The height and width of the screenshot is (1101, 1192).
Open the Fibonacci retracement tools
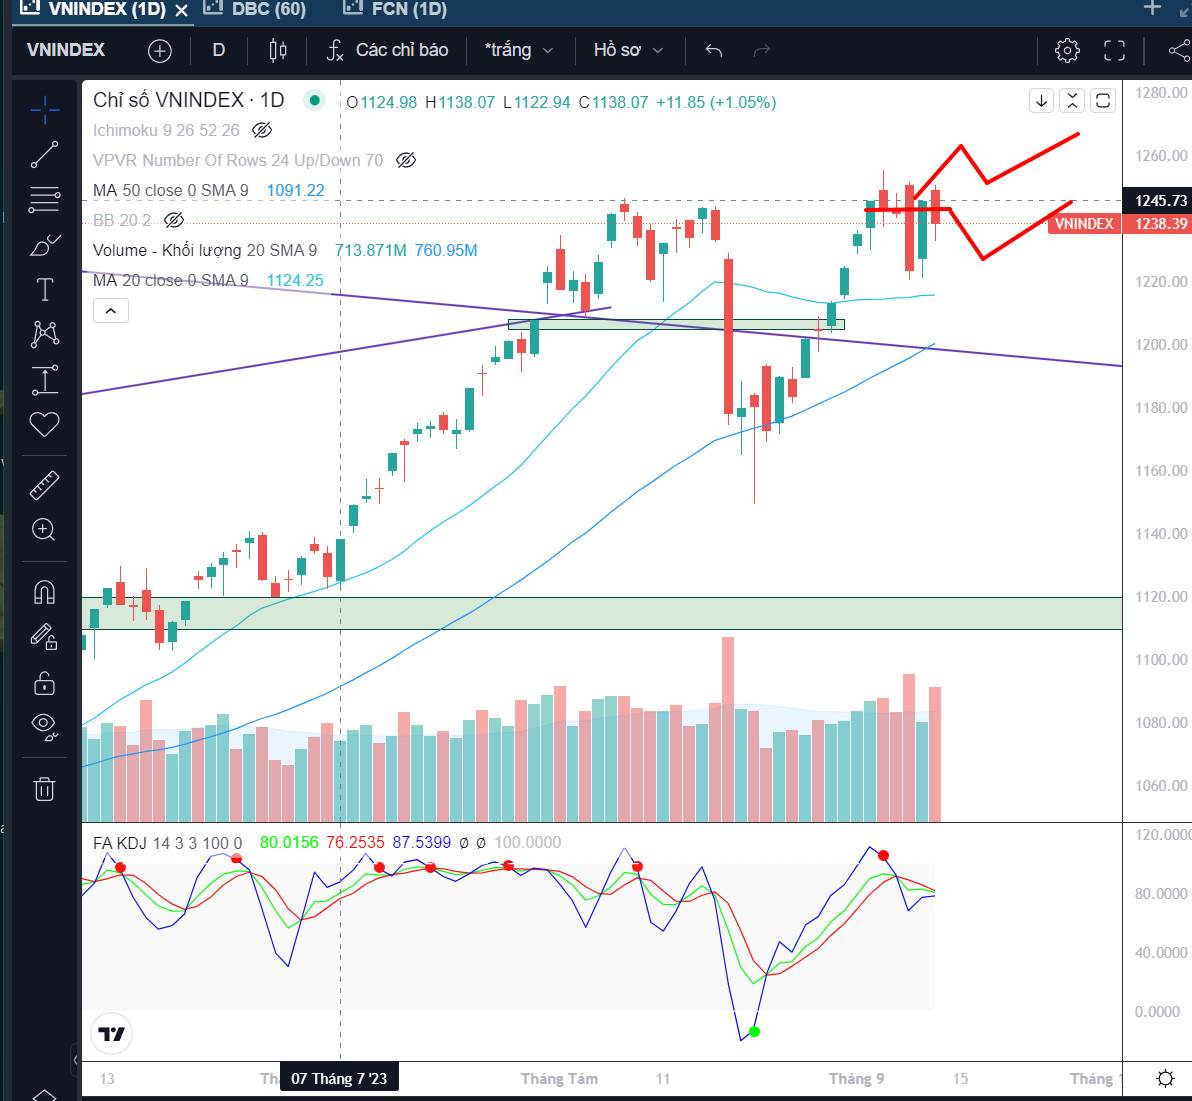point(44,199)
